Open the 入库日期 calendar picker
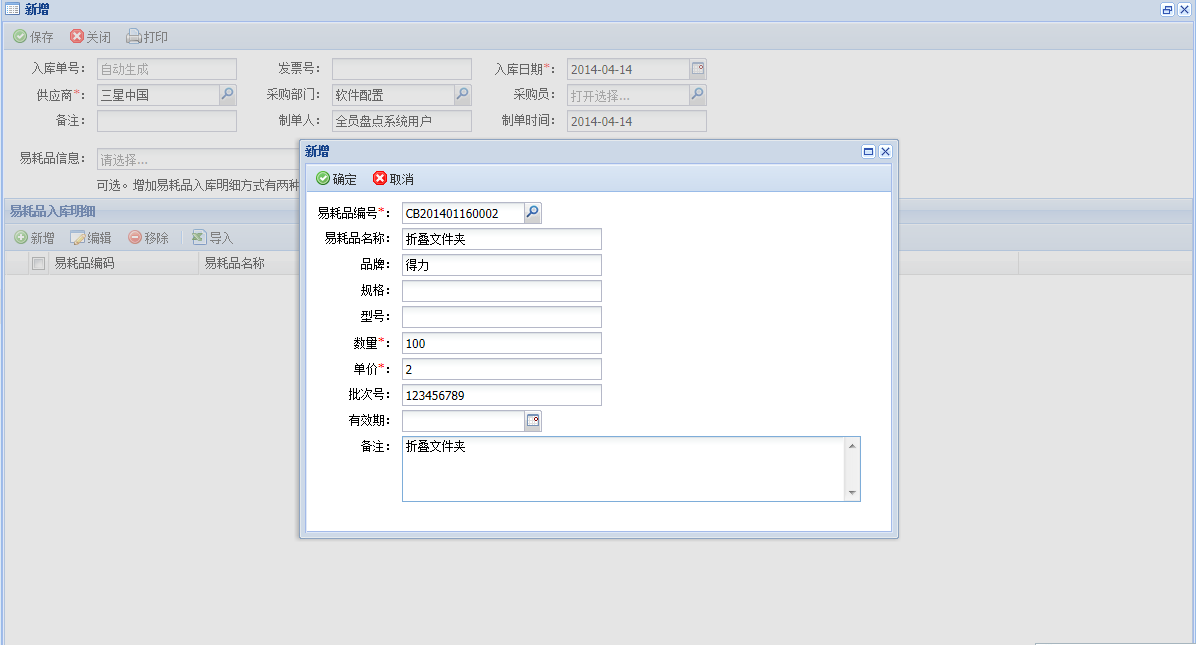Viewport: 1196px width, 645px height. pyautogui.click(x=698, y=69)
